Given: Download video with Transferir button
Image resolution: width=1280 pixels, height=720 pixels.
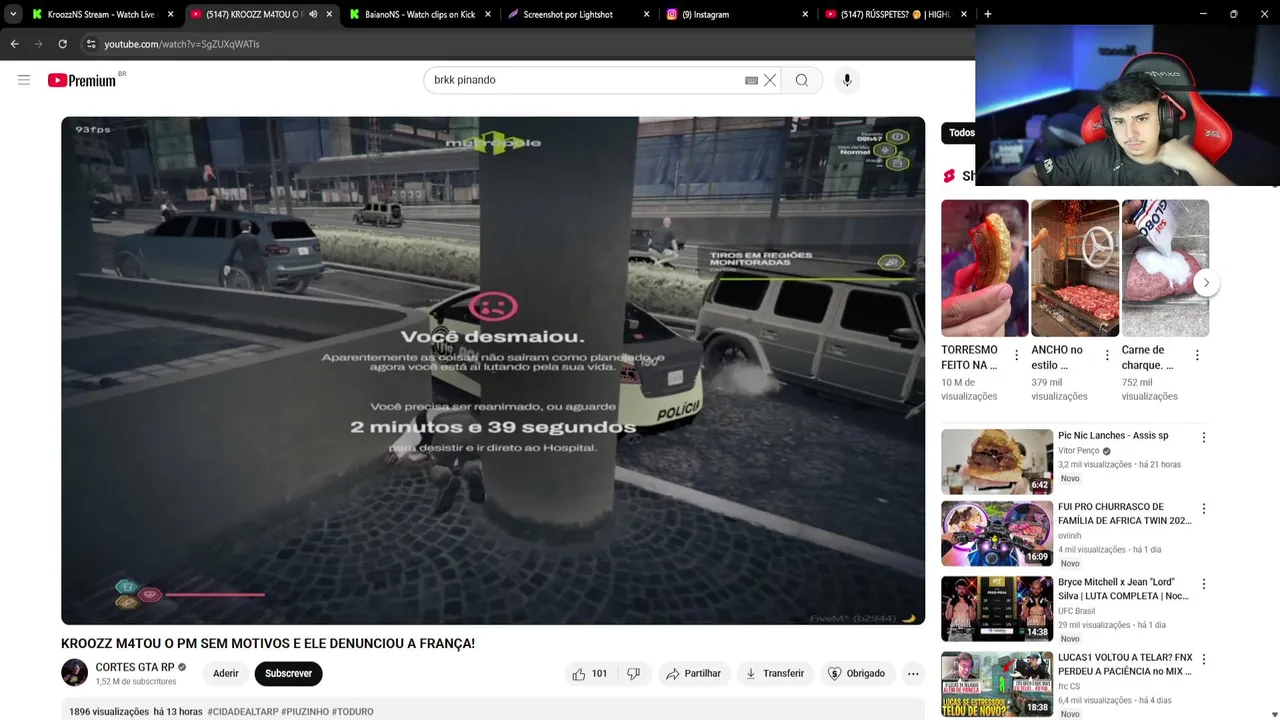Looking at the screenshot, I should click(775, 673).
